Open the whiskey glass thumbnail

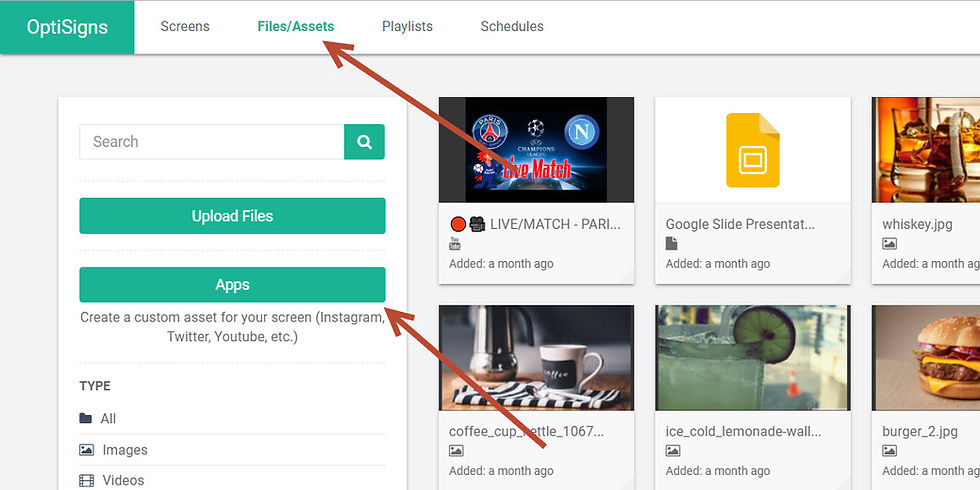(926, 150)
